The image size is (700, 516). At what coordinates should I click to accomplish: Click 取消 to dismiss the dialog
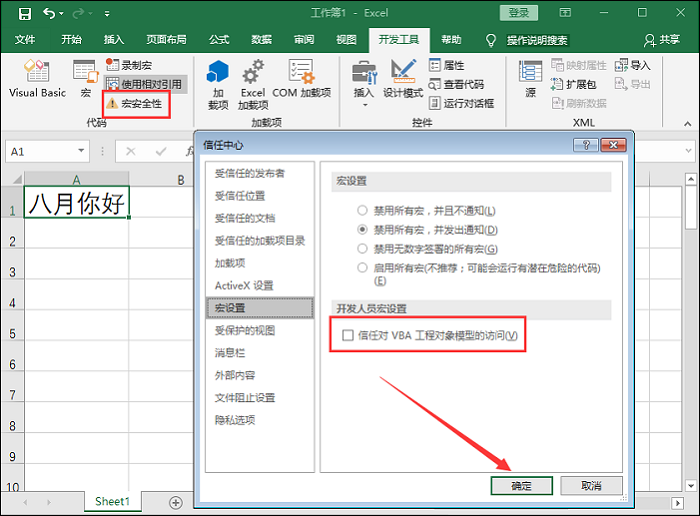591,485
